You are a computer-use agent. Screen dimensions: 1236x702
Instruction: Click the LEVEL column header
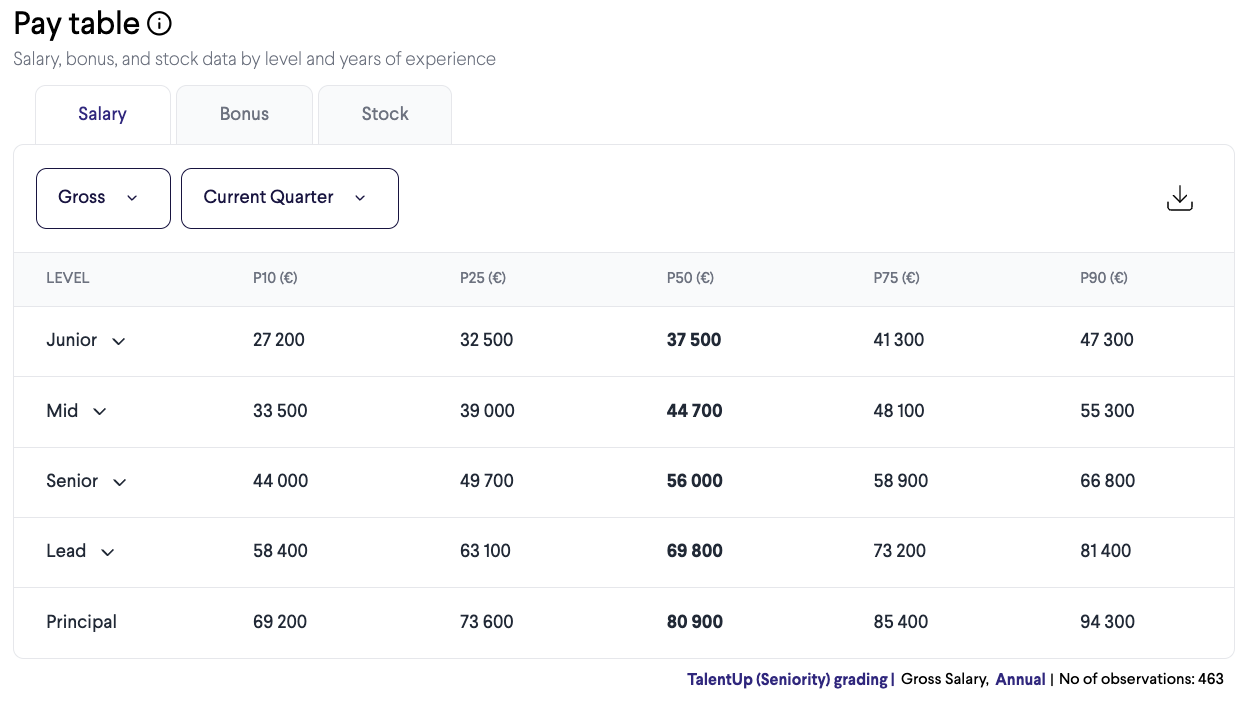[x=68, y=278]
